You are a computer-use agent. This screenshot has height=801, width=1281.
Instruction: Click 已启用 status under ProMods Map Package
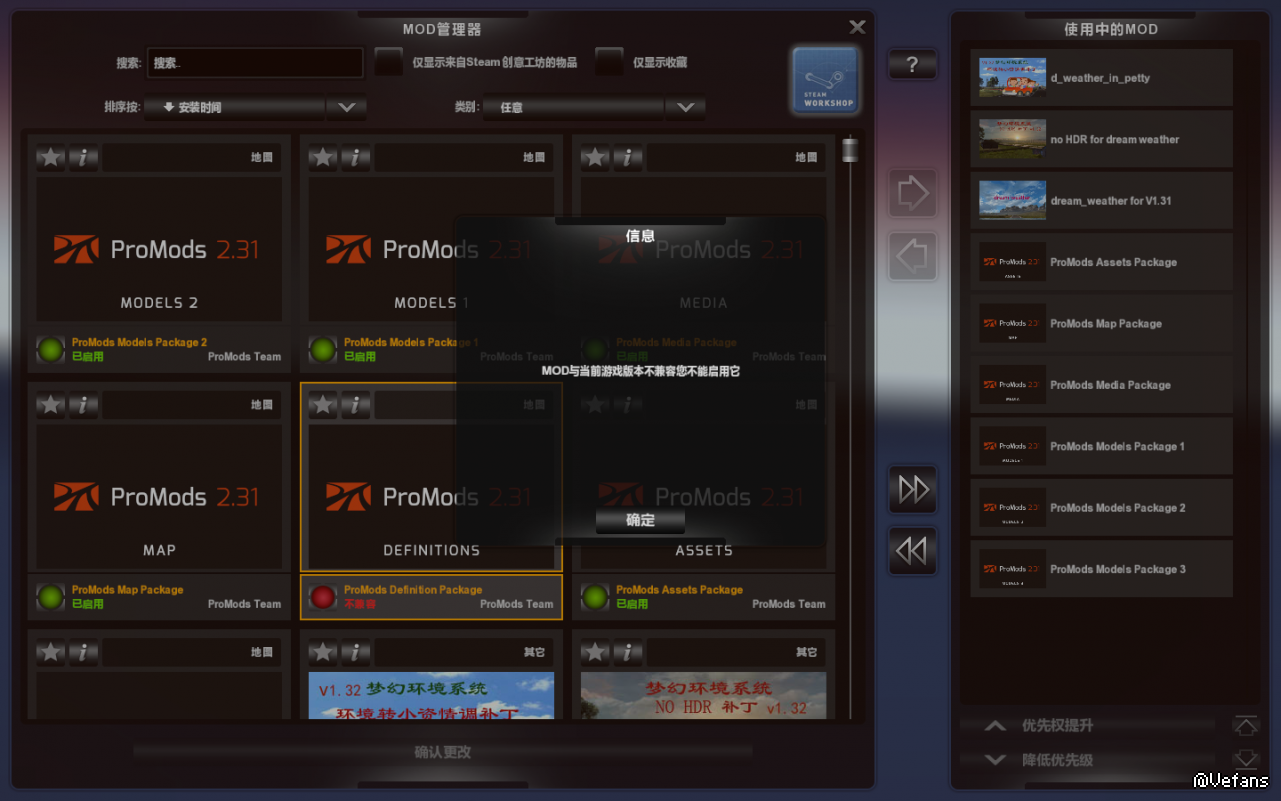point(88,604)
